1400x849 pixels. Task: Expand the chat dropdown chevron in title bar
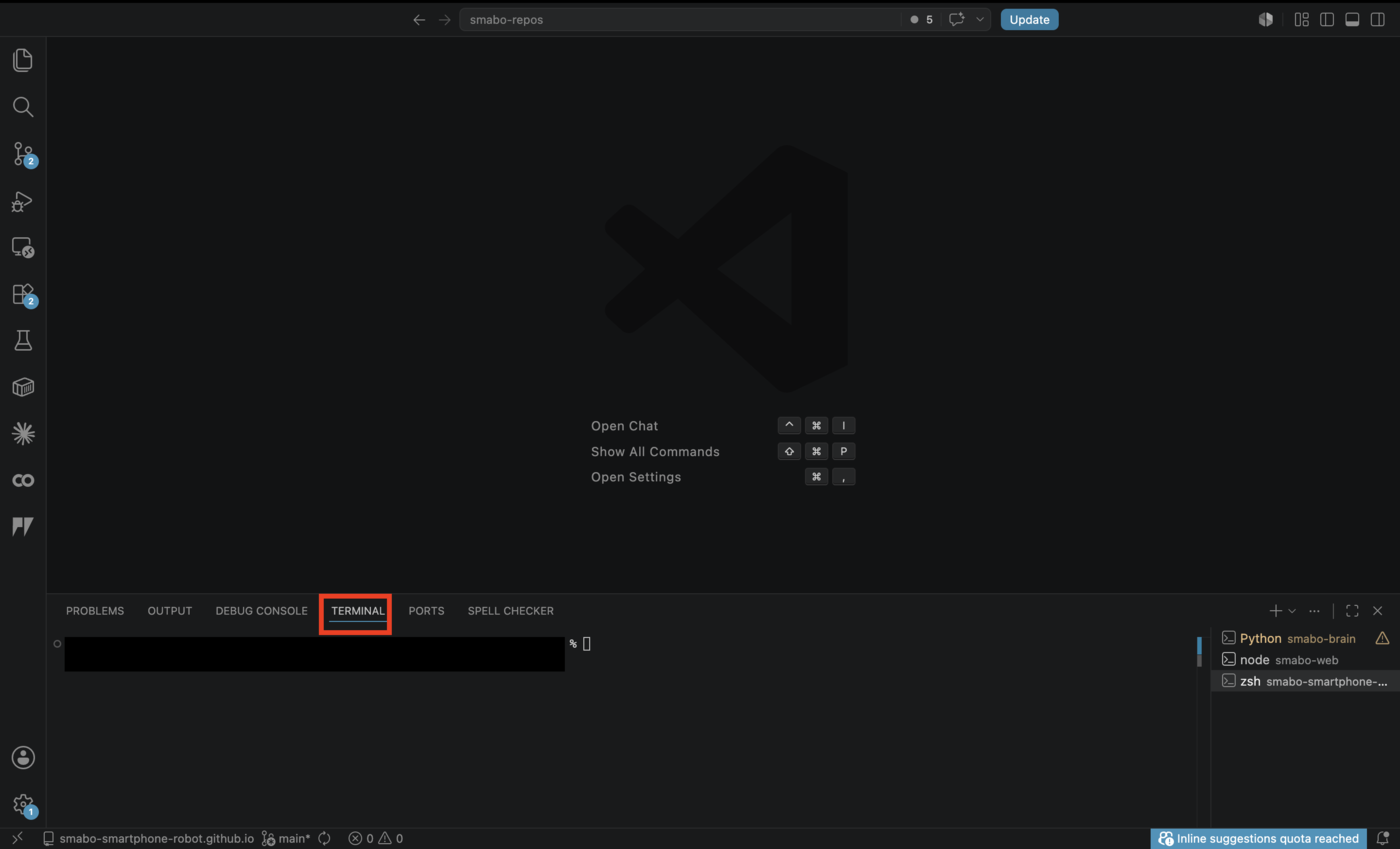coord(980,19)
